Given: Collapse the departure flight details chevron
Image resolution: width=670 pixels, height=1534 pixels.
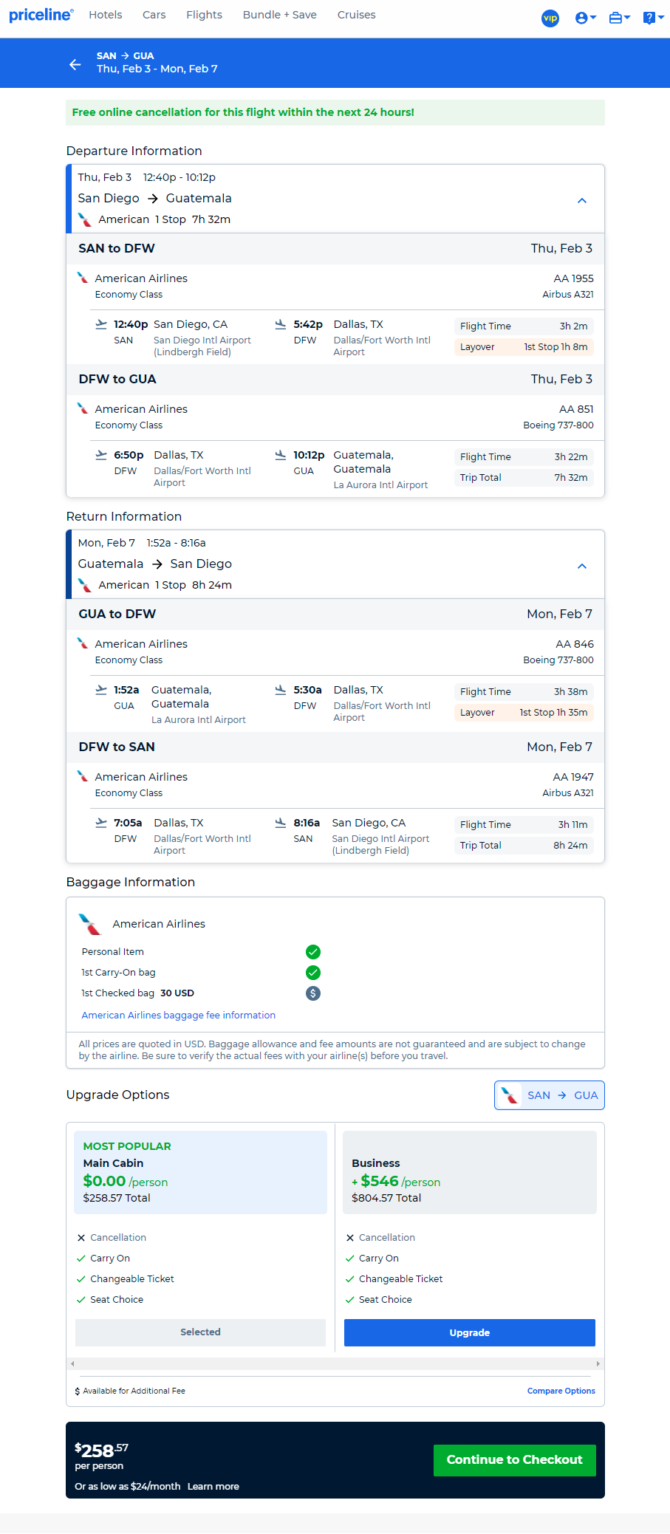Looking at the screenshot, I should (582, 200).
